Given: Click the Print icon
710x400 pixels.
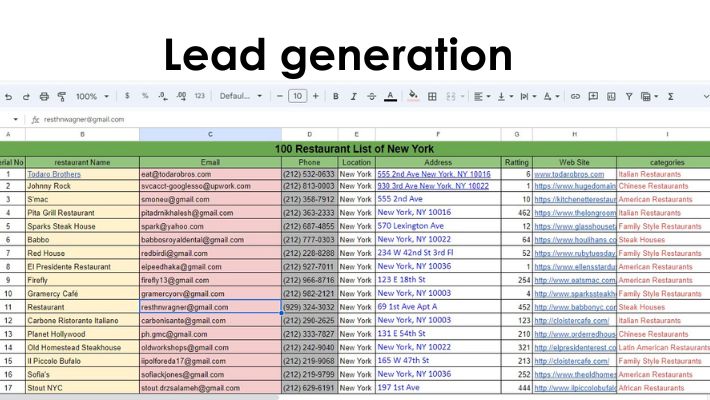Looking at the screenshot, I should coord(43,97).
